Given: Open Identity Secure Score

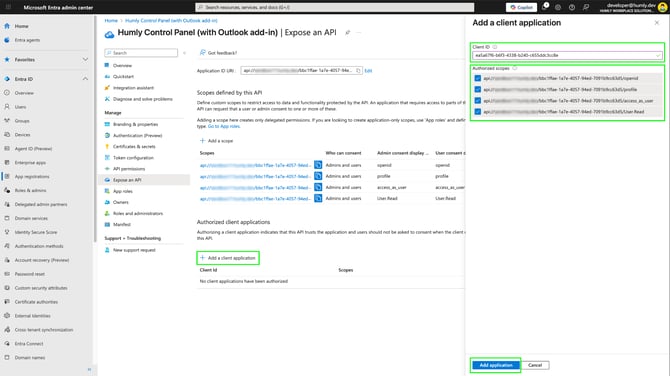Looking at the screenshot, I should pos(36,232).
